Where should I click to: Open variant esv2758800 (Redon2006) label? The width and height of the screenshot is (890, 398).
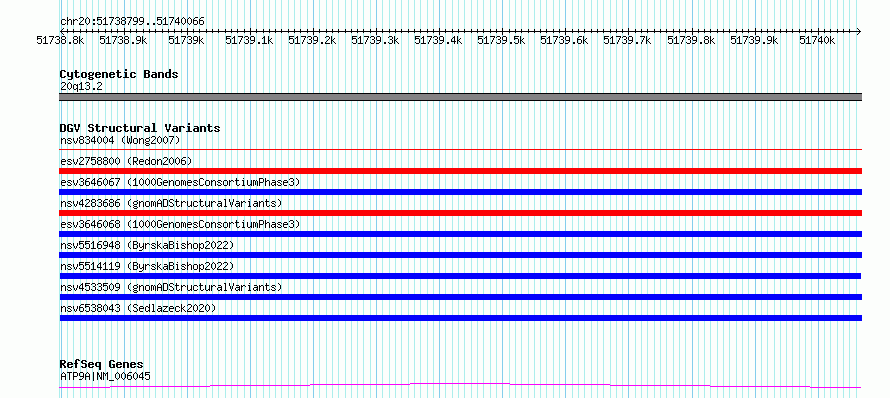click(x=126, y=161)
